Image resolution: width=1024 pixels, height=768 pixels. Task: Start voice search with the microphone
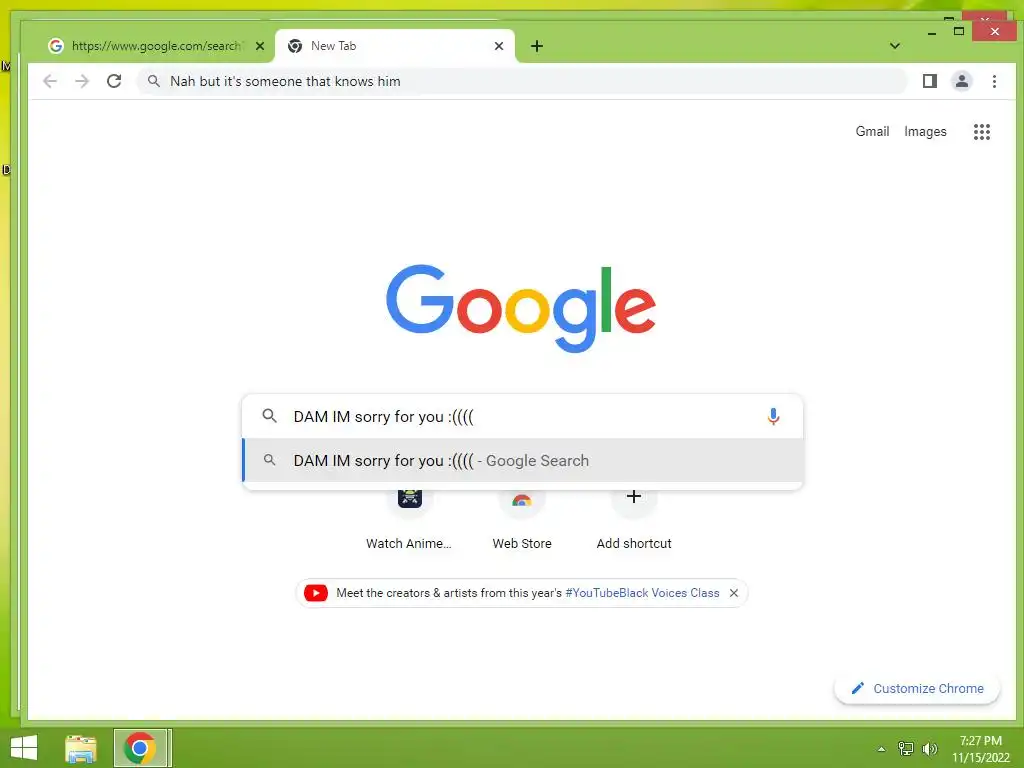tap(773, 416)
